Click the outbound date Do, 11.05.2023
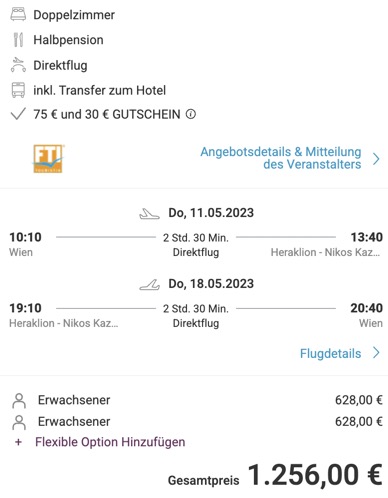Image resolution: width=388 pixels, height=498 pixels. [211, 213]
